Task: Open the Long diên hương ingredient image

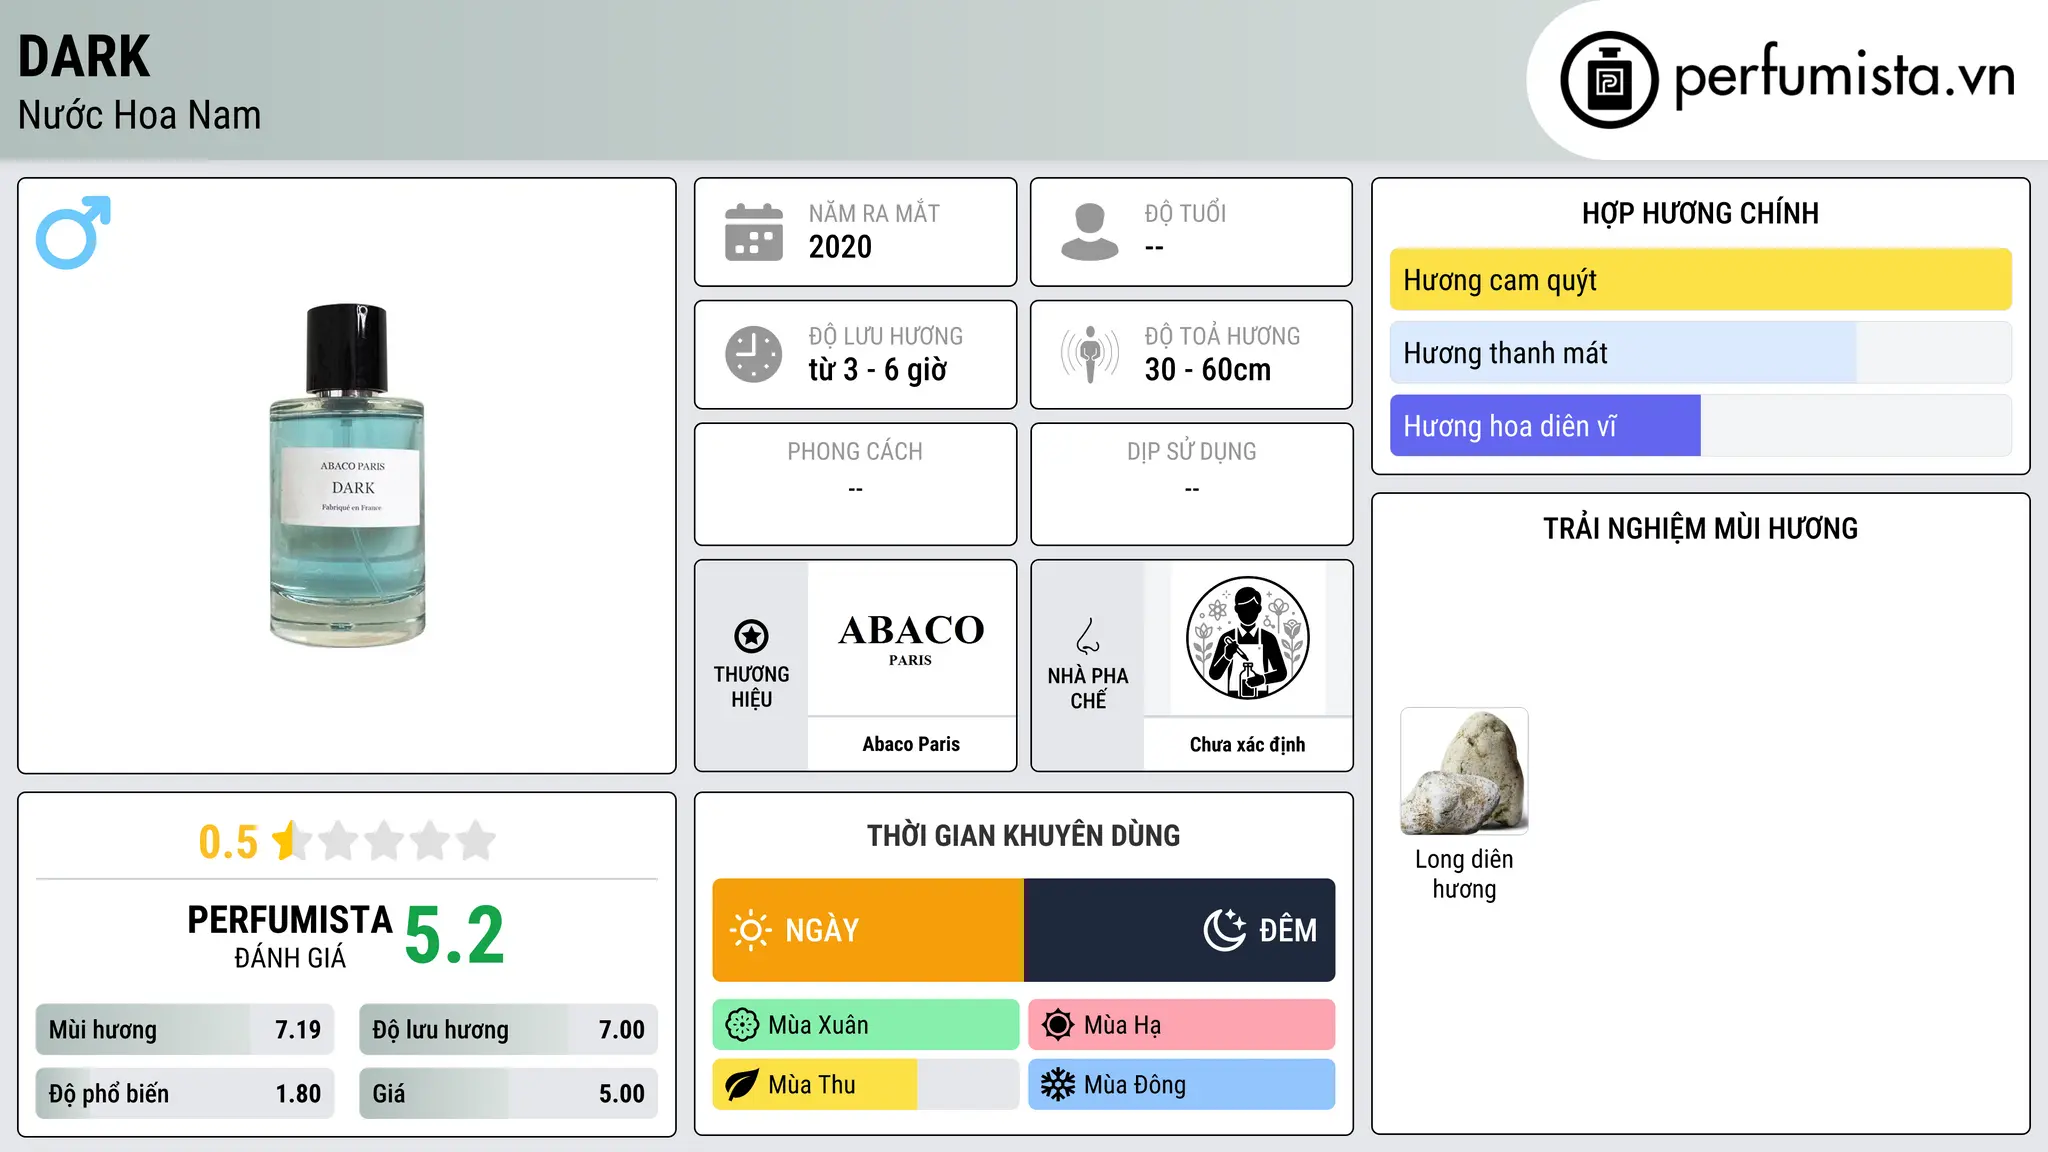Action: click(x=1464, y=771)
